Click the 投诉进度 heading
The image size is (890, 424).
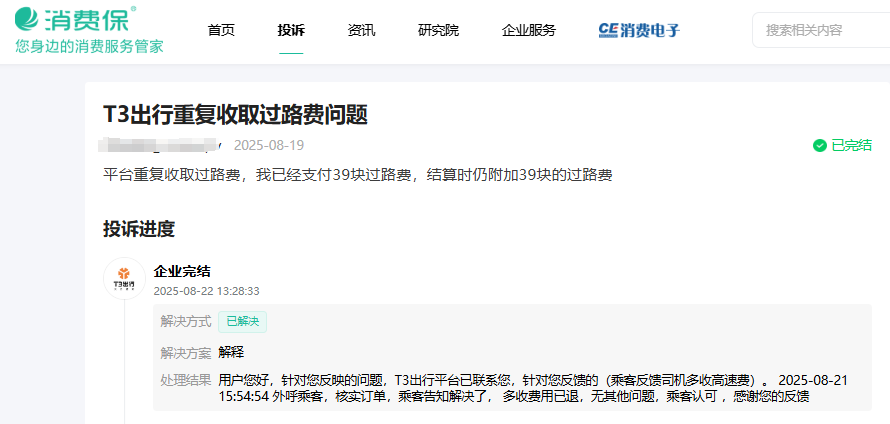click(x=138, y=229)
